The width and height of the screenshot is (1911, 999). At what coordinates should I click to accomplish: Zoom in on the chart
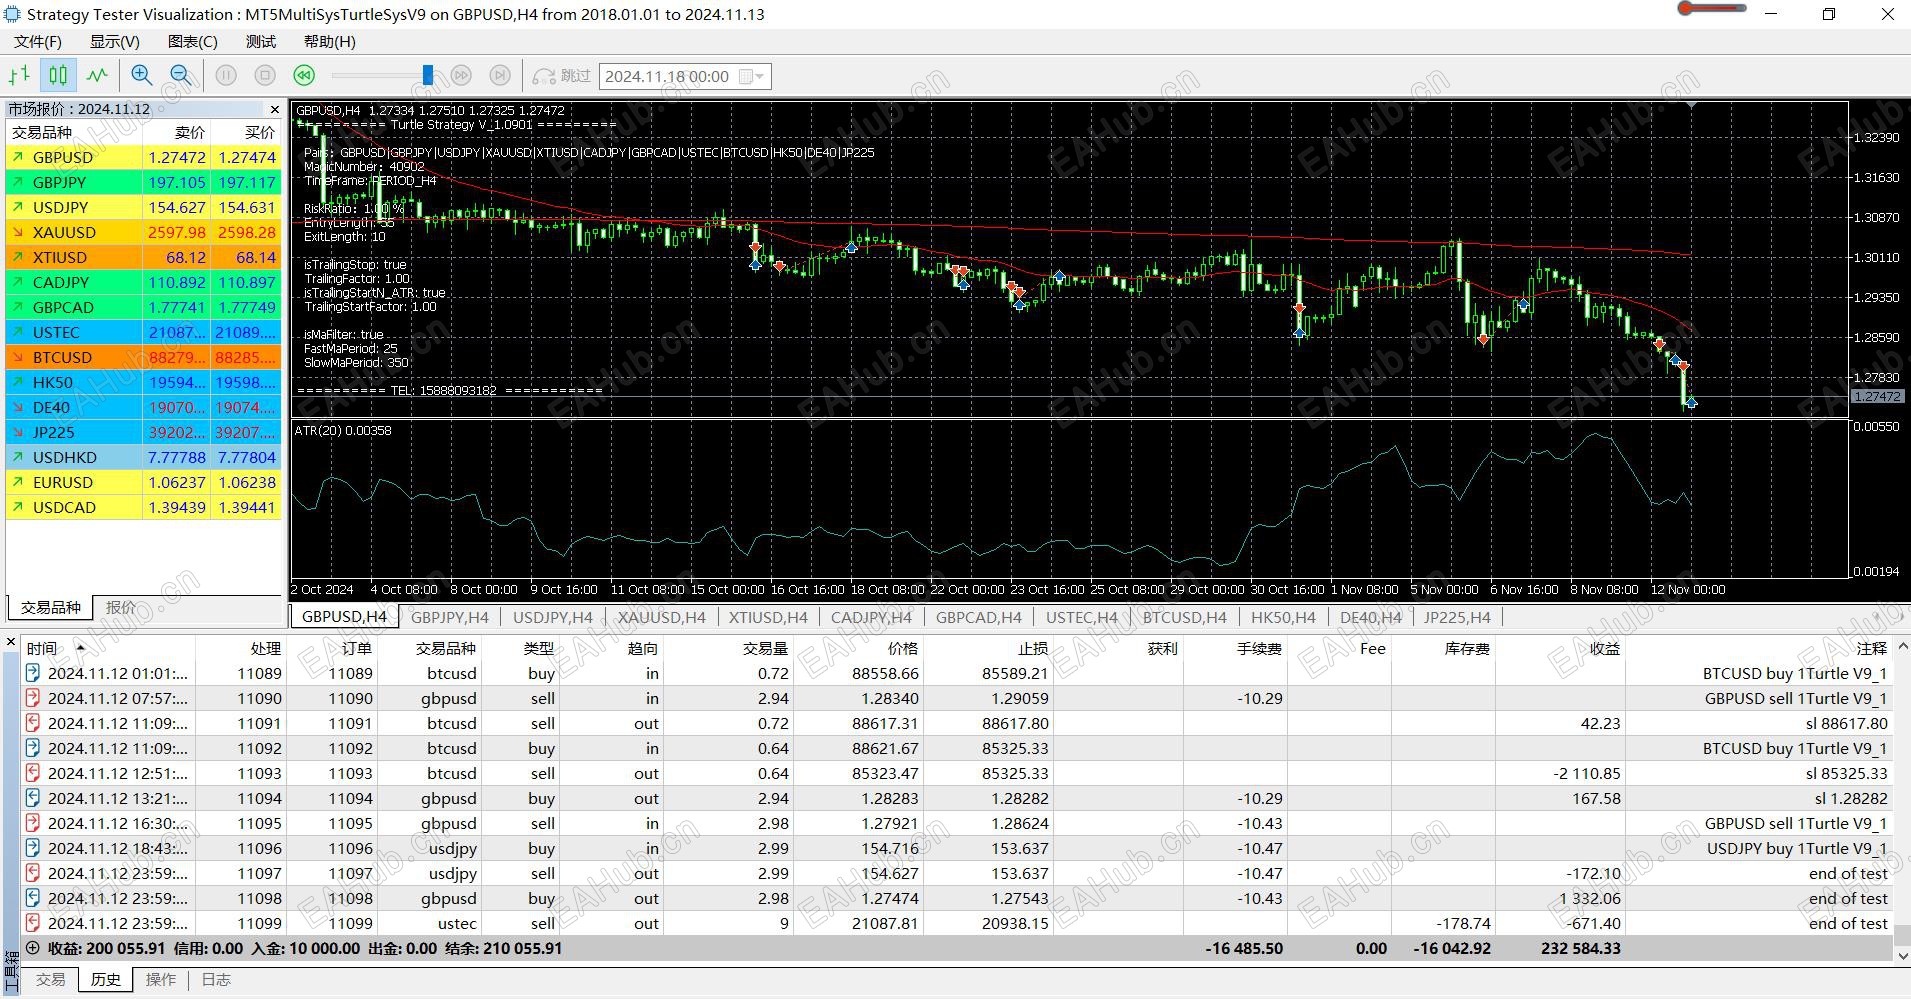(x=142, y=76)
